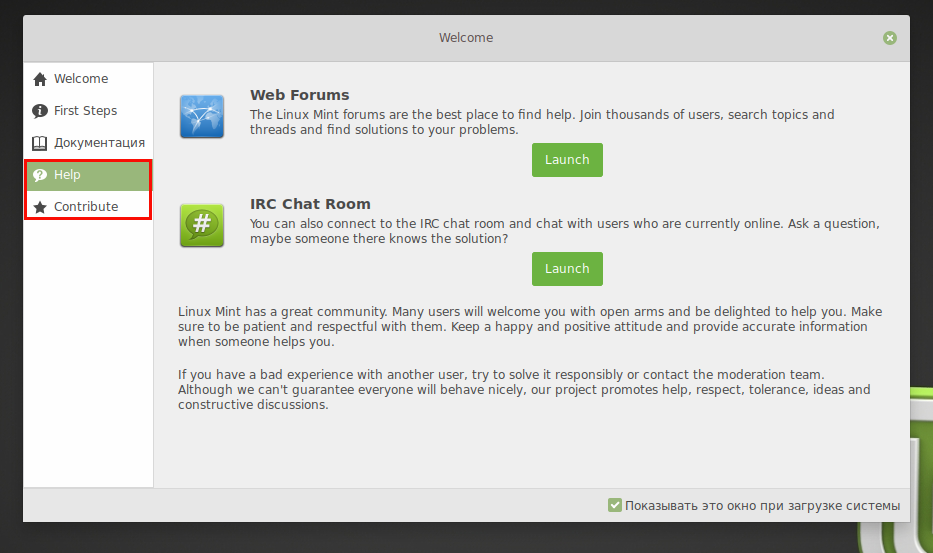Click the Linux Mint forums description text
The image size is (933, 553).
(542, 122)
